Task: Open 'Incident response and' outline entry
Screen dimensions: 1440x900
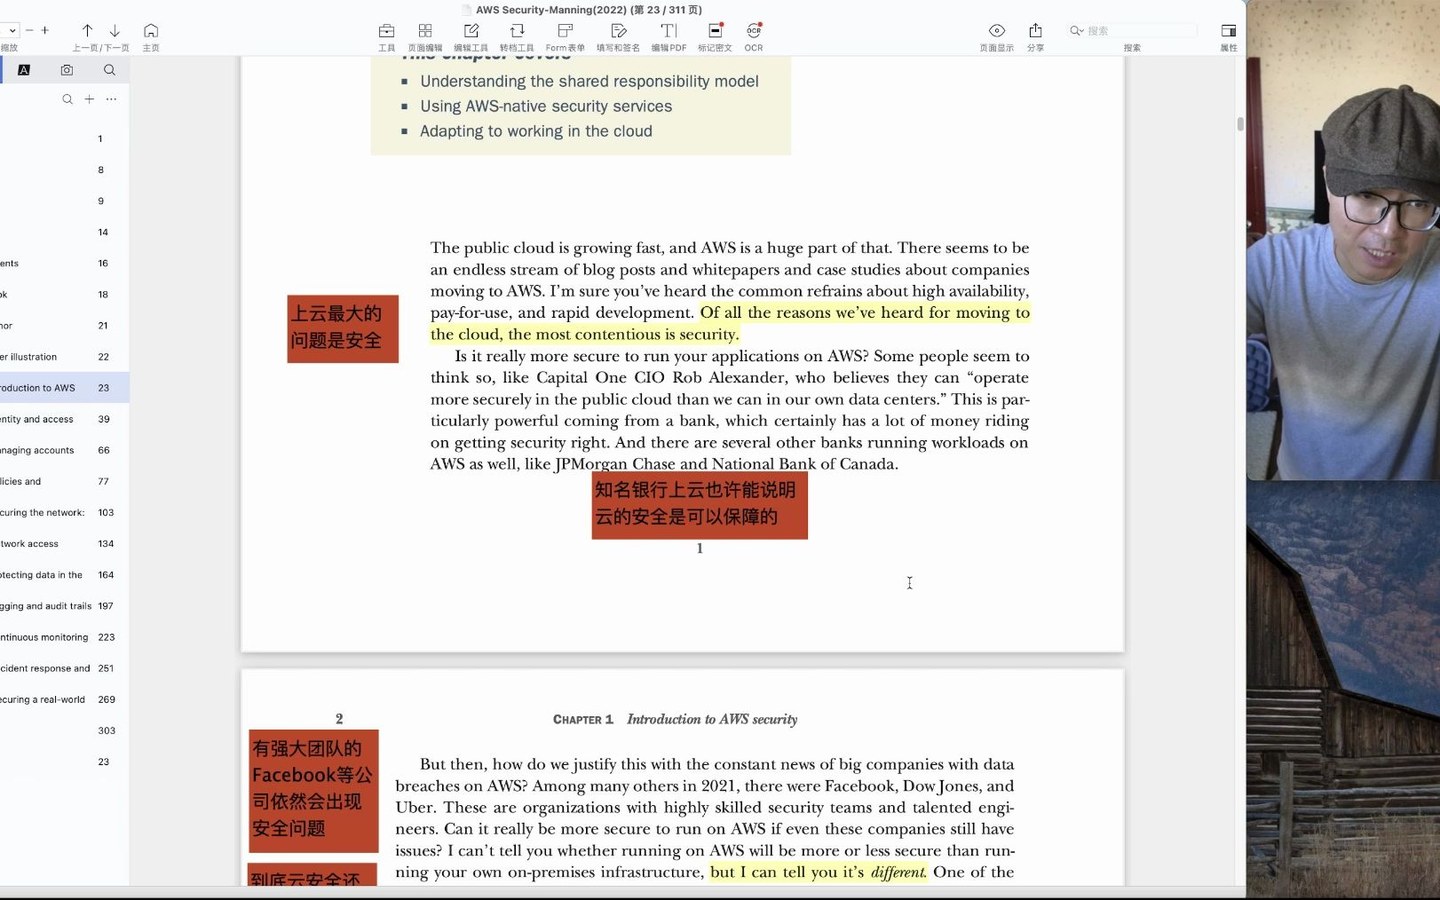Action: [65, 668]
